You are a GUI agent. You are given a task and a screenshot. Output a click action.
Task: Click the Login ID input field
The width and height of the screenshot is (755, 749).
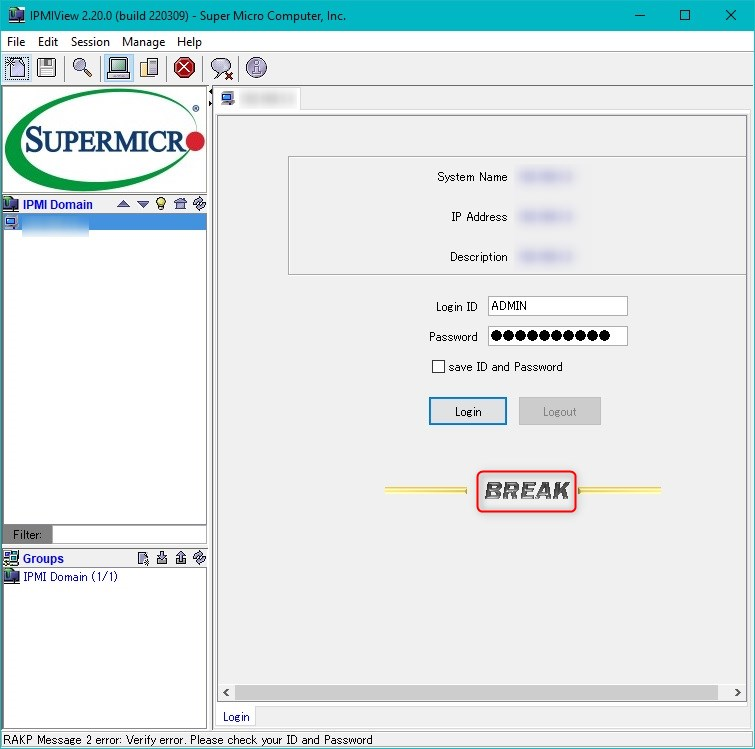[x=557, y=306]
